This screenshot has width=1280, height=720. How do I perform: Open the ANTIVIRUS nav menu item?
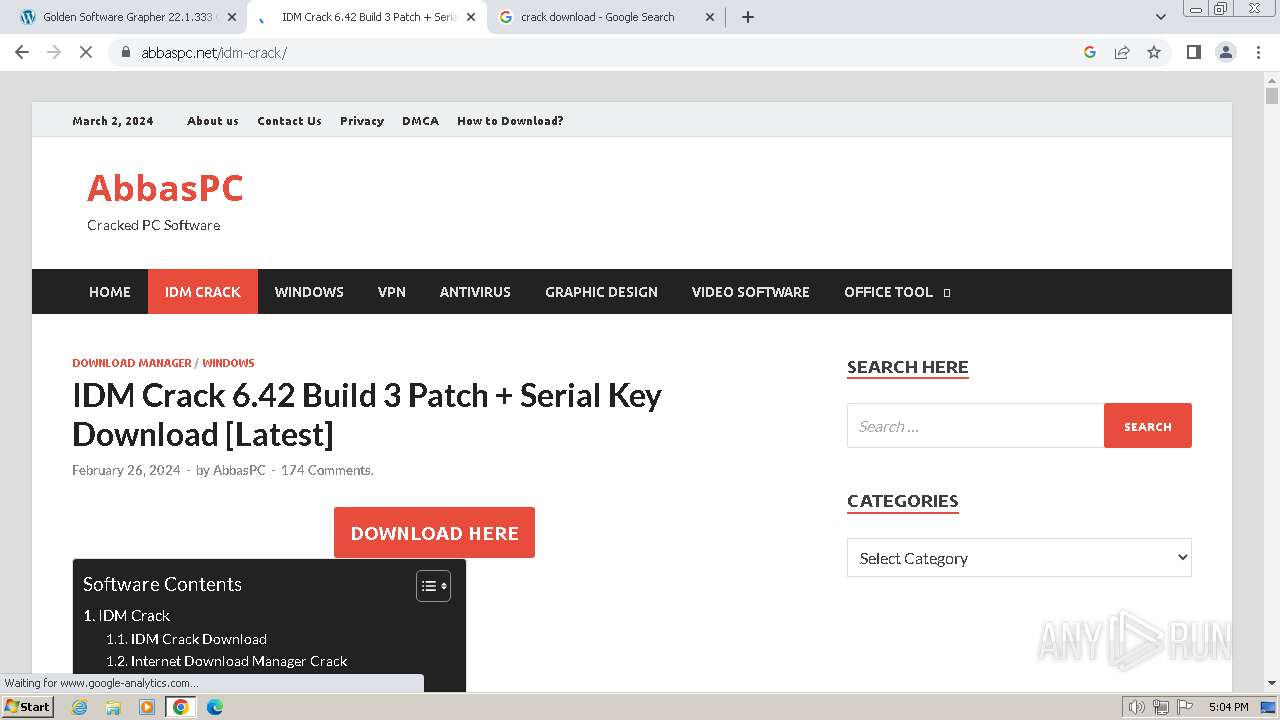pos(475,292)
